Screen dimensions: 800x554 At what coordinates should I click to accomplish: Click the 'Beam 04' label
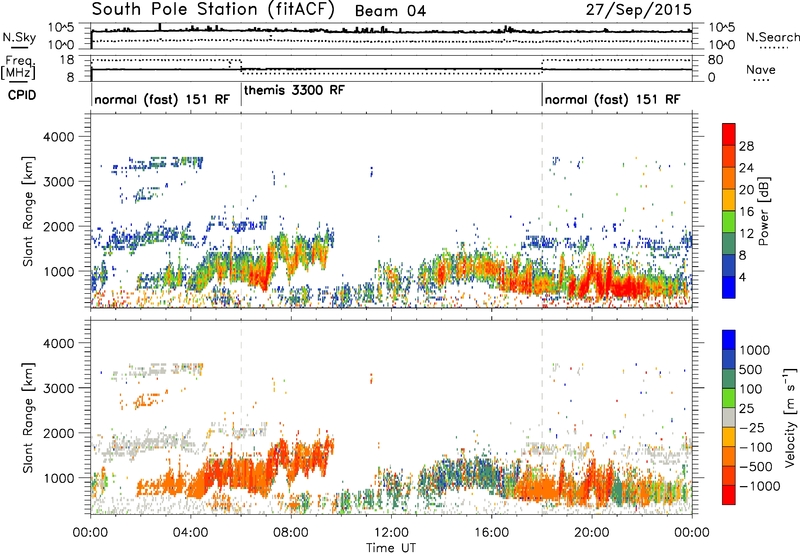pos(390,11)
